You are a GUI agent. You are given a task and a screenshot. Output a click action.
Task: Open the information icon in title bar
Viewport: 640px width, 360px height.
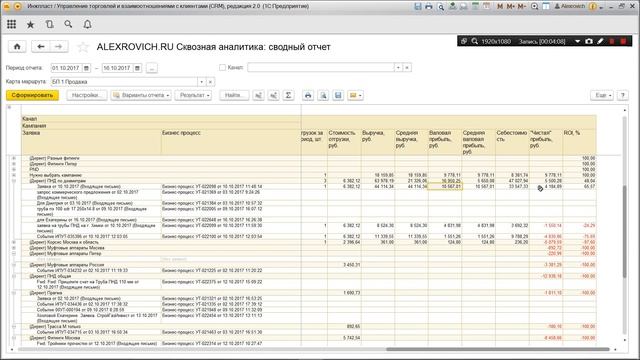click(593, 7)
